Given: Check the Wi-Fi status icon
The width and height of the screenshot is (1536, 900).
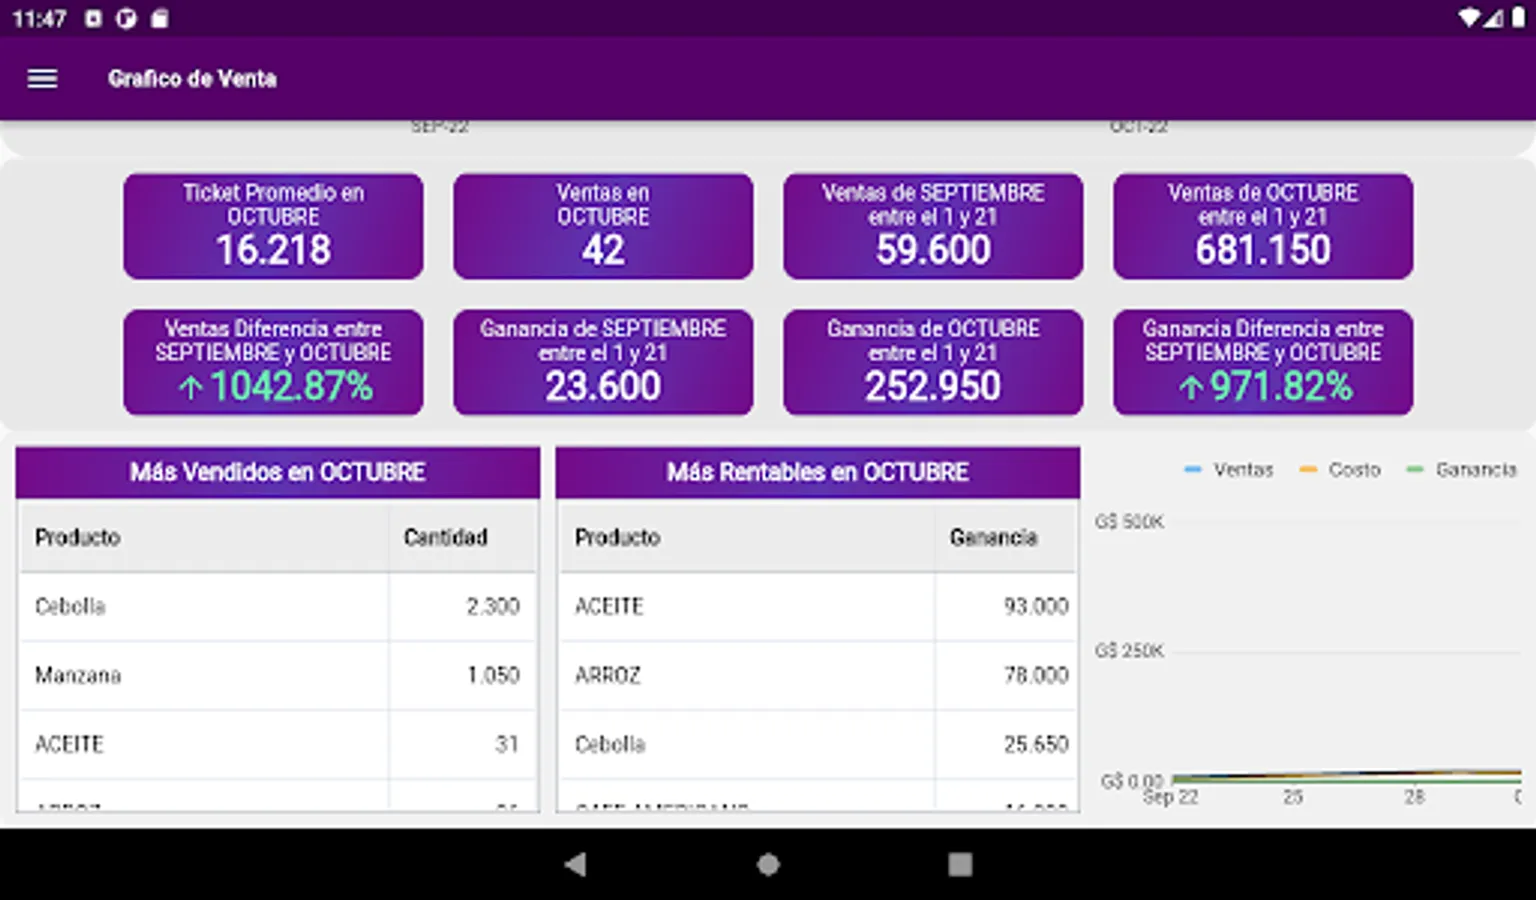Looking at the screenshot, I should point(1468,18).
